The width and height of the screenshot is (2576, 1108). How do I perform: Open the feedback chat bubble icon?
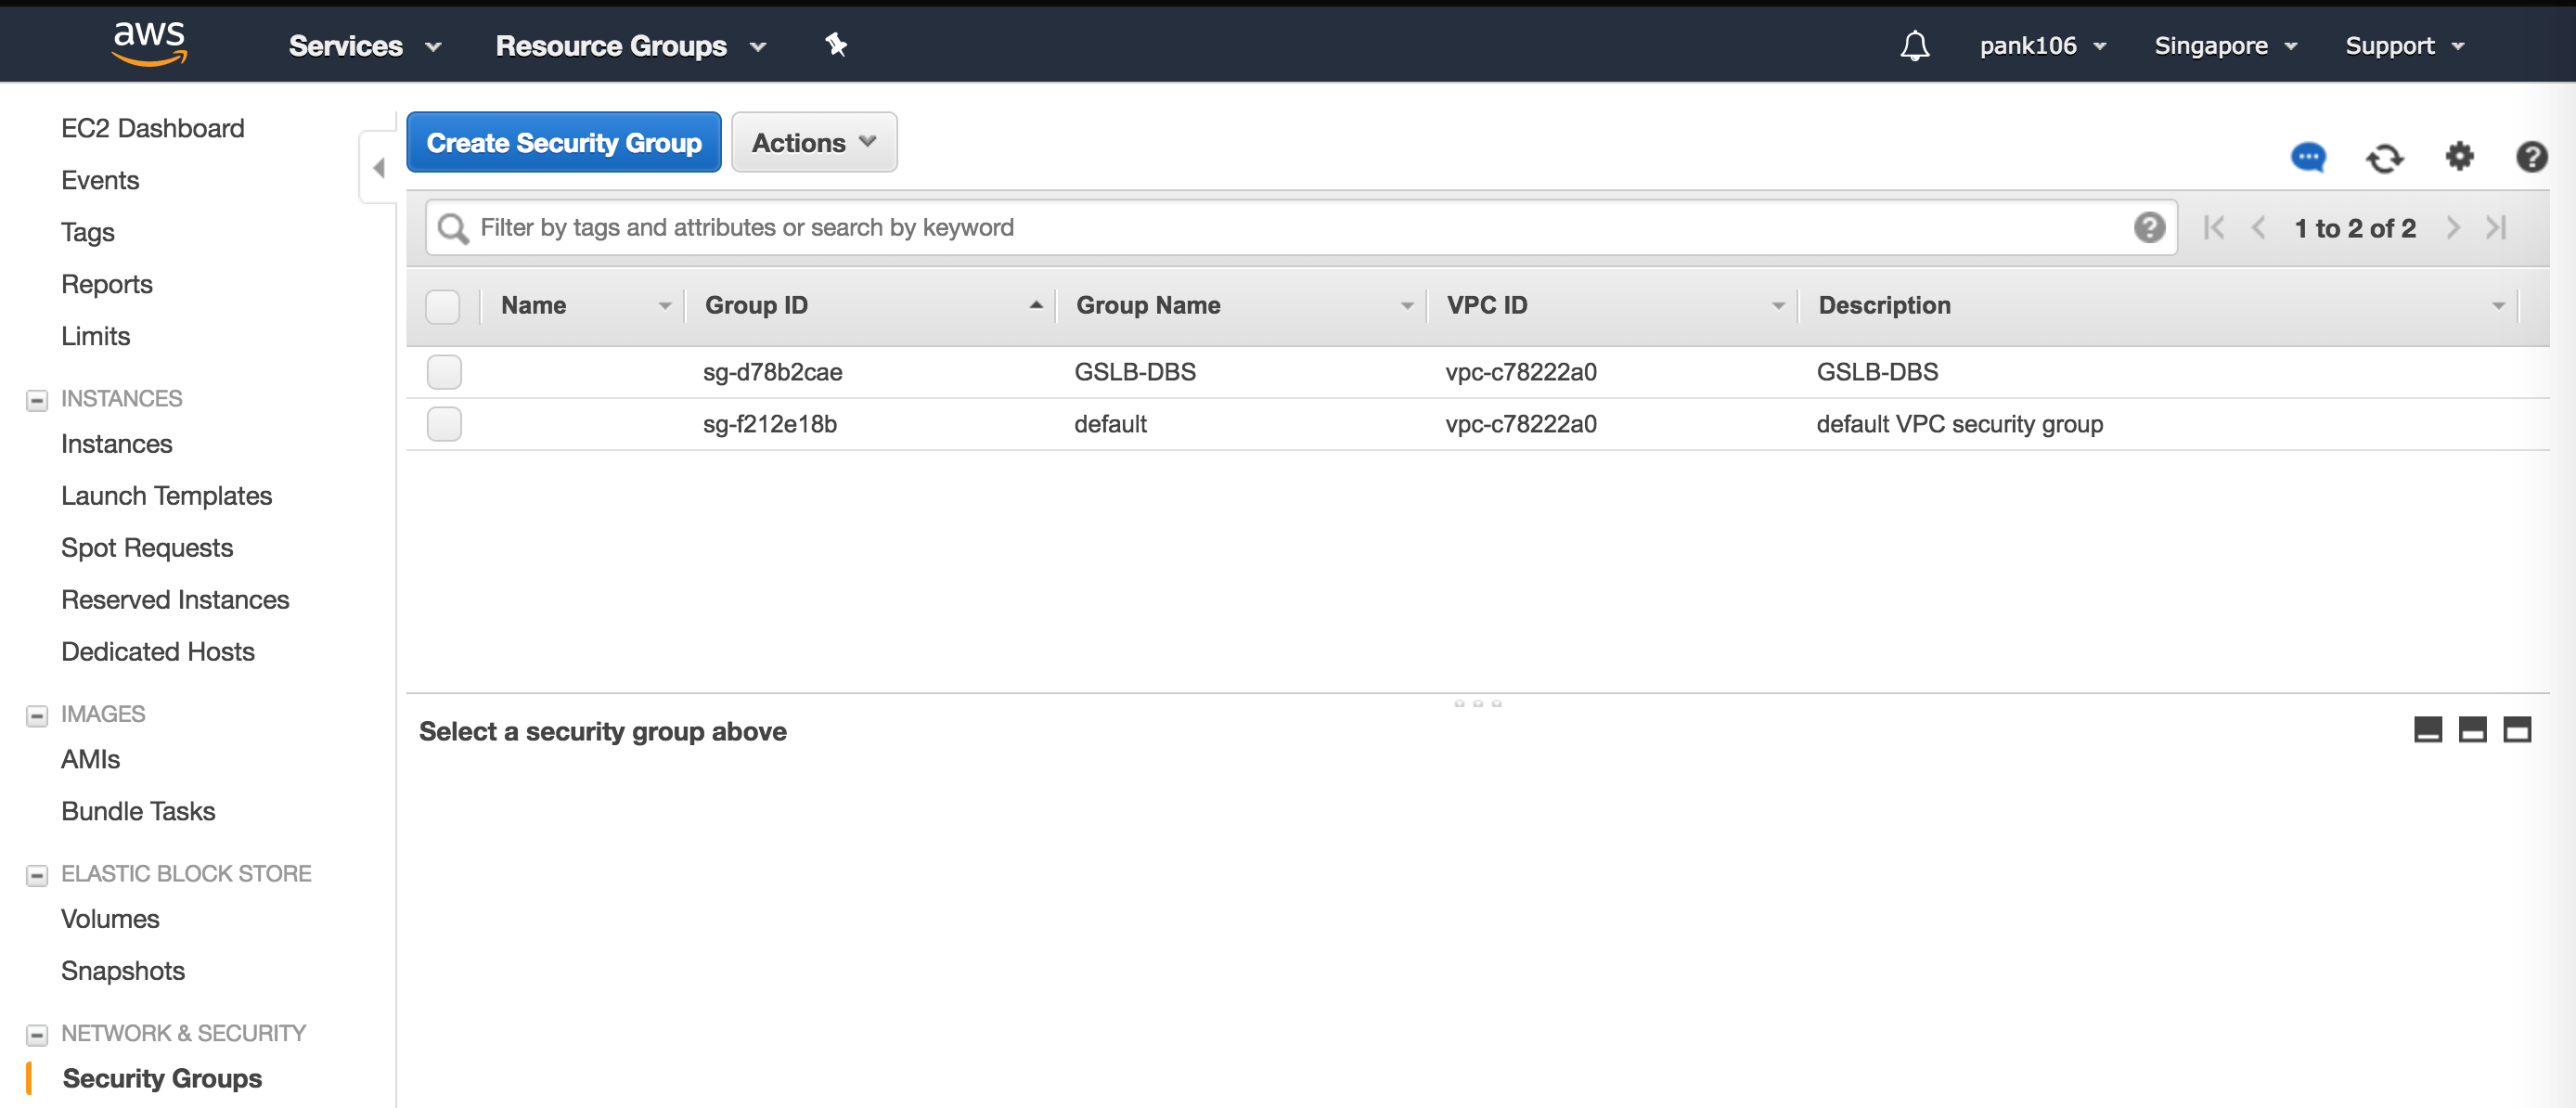coord(2308,157)
